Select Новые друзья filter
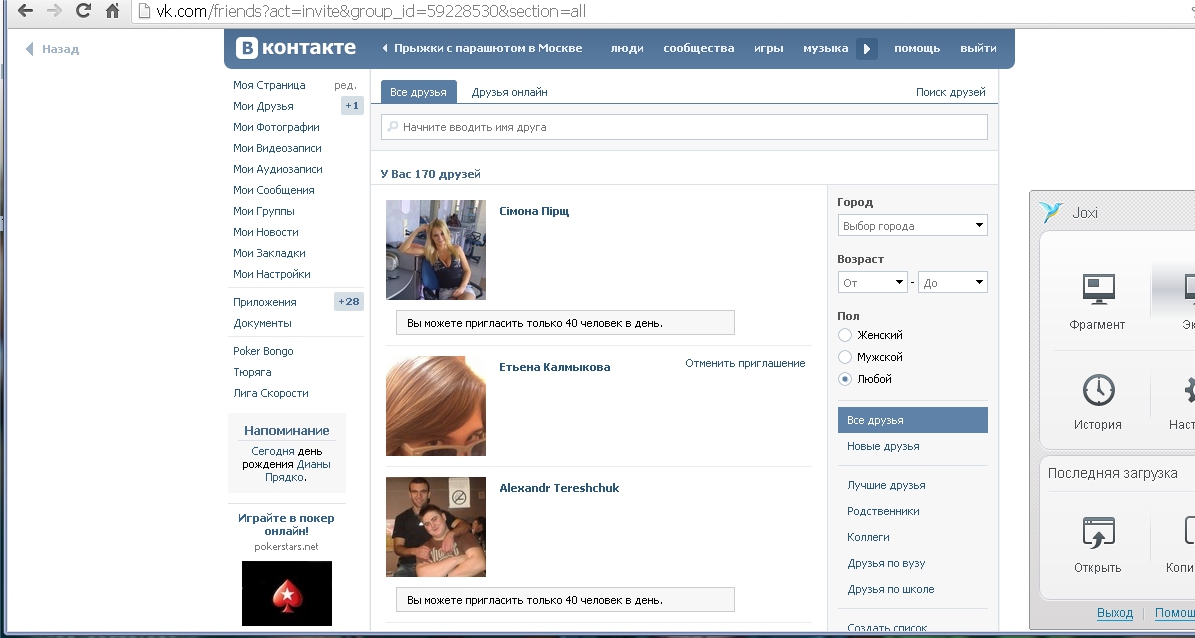 tap(883, 446)
